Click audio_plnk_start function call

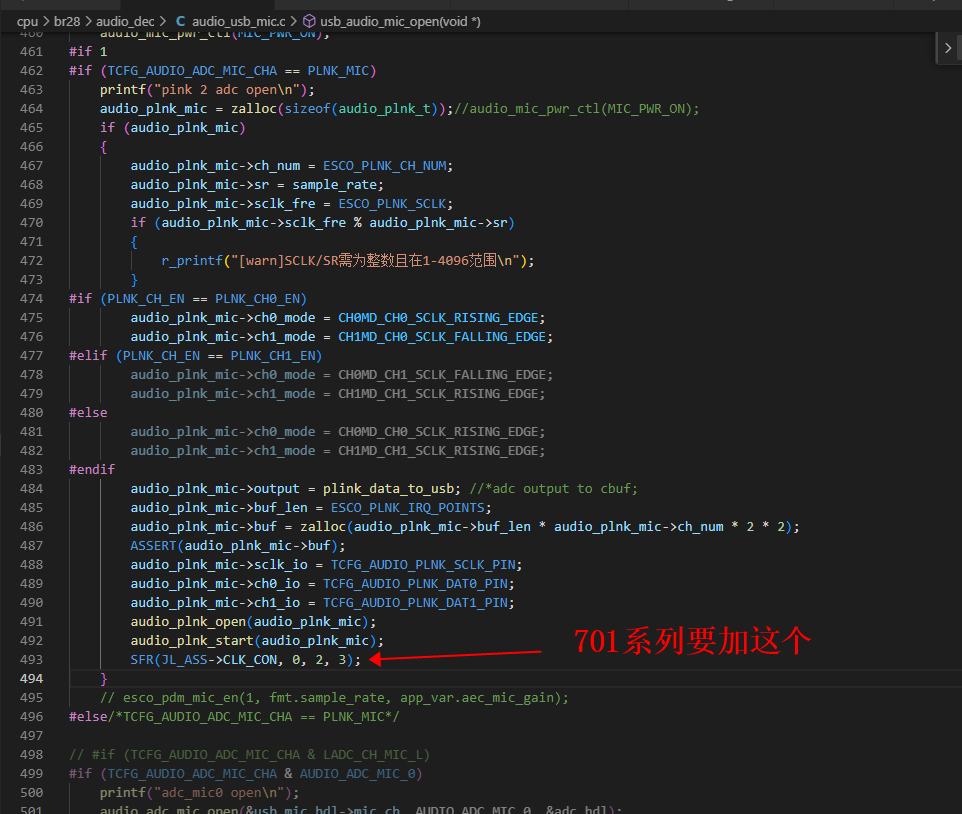(192, 640)
